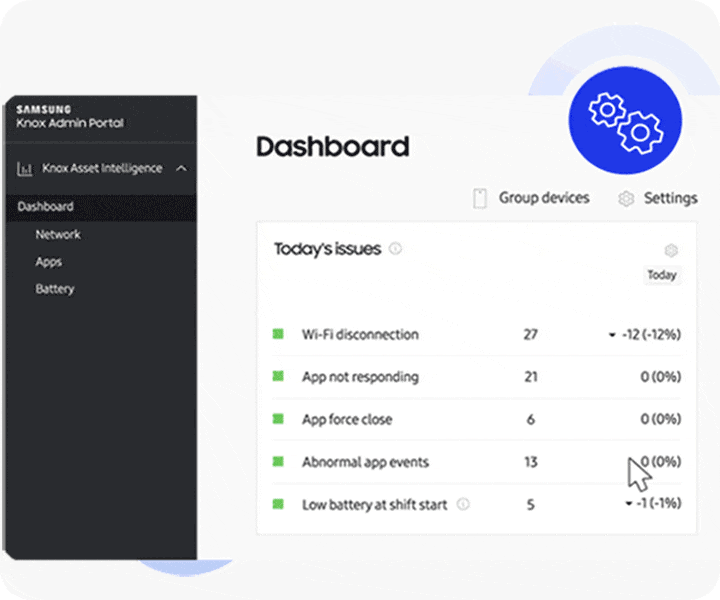720x600 pixels.
Task: Click the Group devices link
Action: pyautogui.click(x=544, y=198)
